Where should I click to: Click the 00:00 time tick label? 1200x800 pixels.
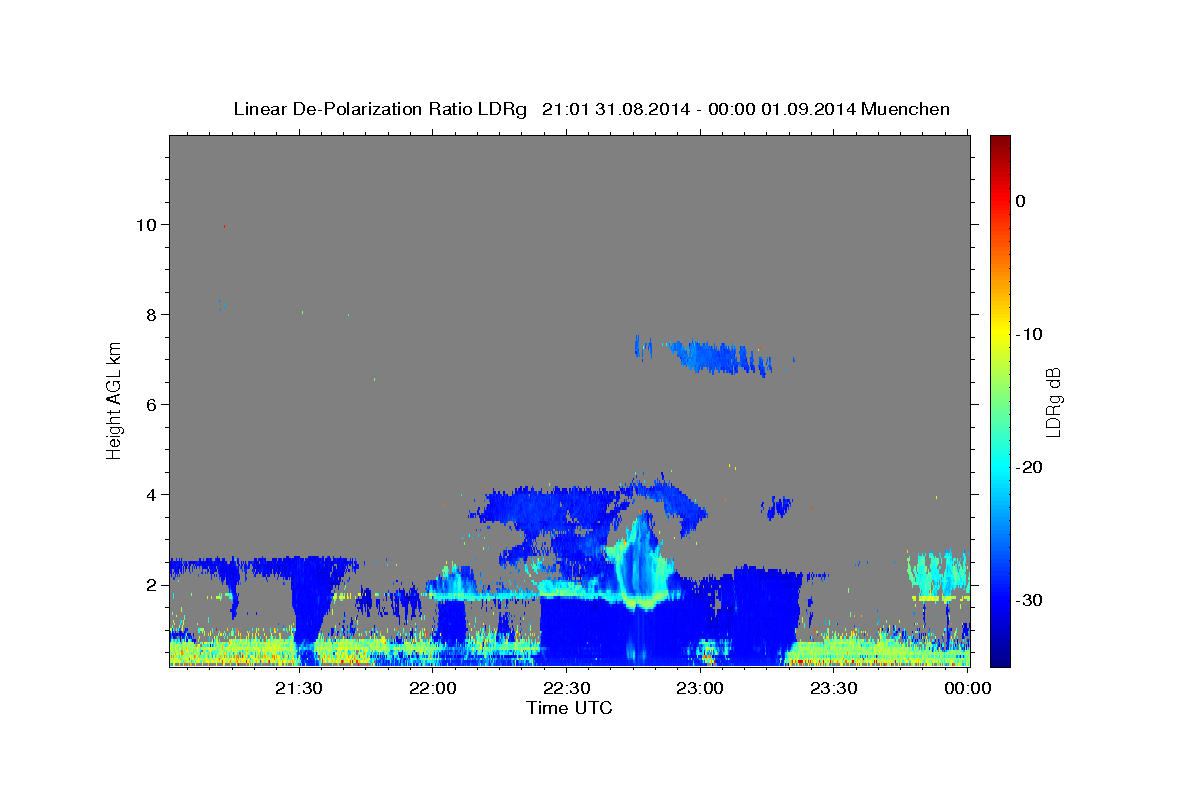967,687
